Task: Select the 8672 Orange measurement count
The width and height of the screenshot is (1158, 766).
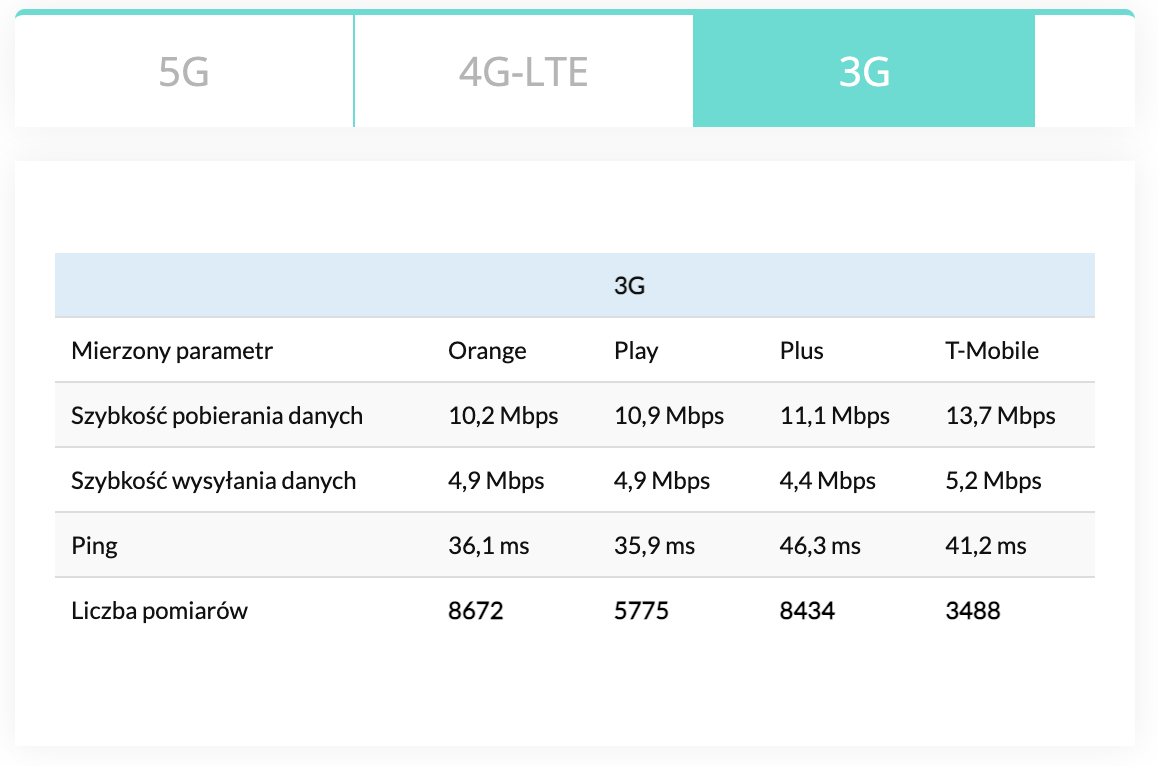Action: click(x=475, y=611)
